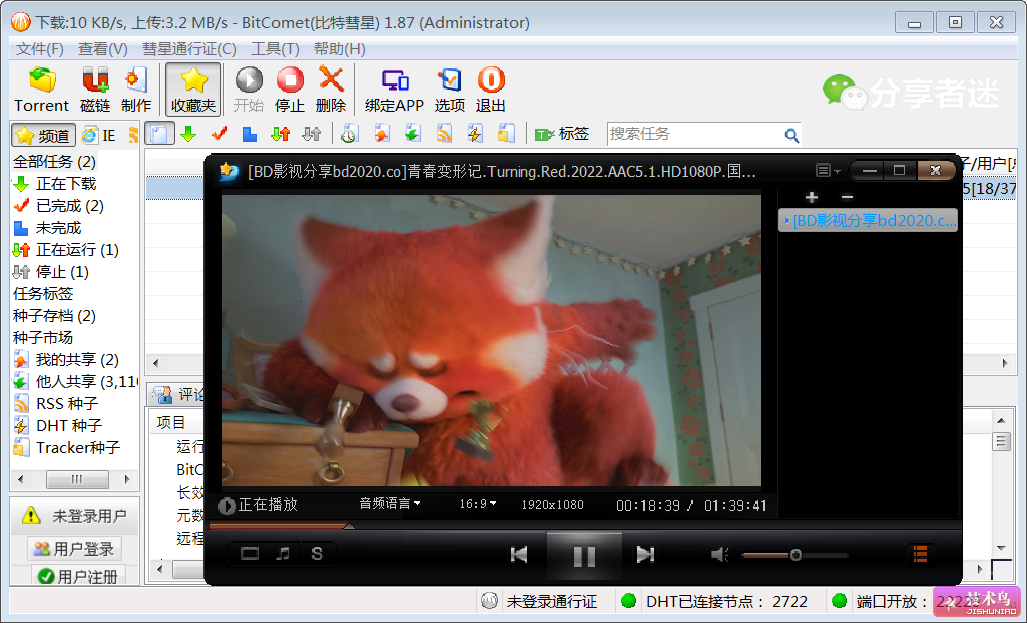1027x623 pixels.
Task: Skip to next track in player
Action: click(x=645, y=555)
